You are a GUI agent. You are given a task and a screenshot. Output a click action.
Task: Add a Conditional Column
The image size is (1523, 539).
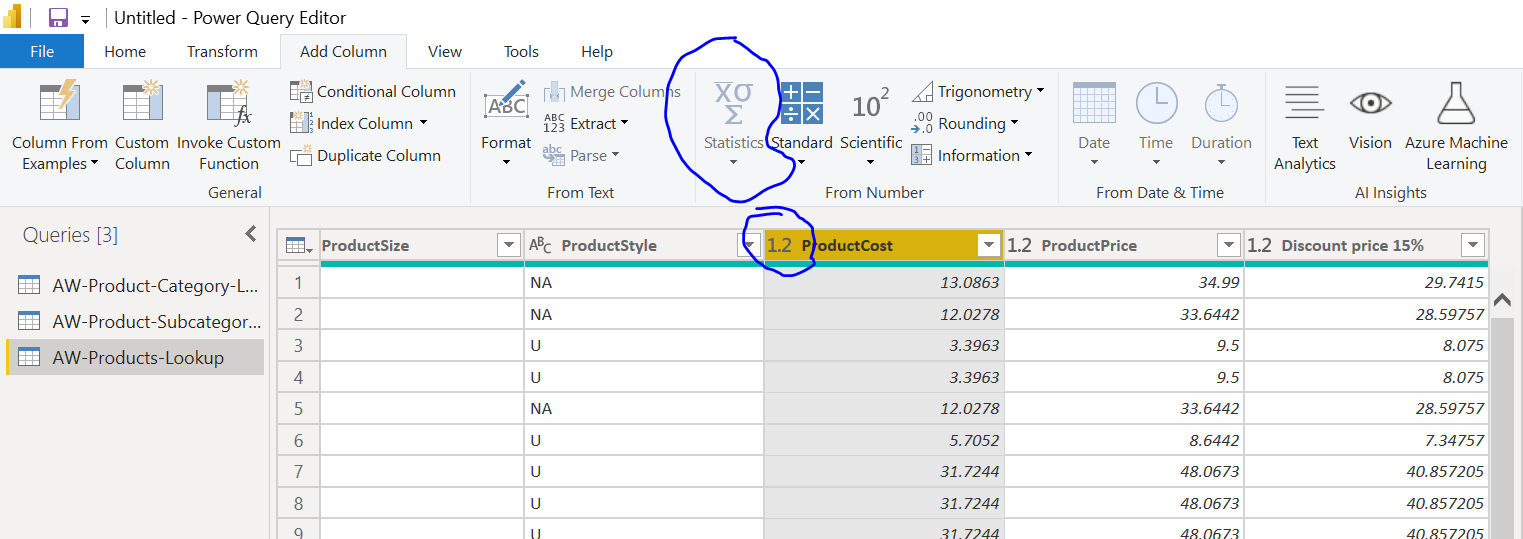pos(373,91)
